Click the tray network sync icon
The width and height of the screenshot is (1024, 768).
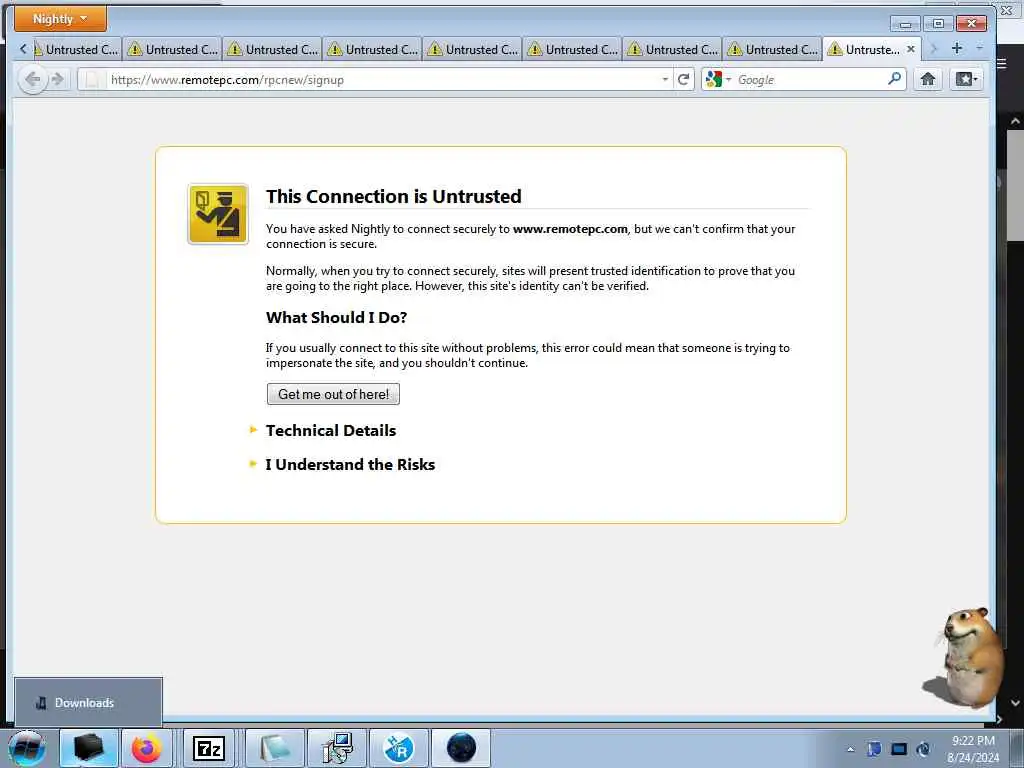tap(923, 749)
